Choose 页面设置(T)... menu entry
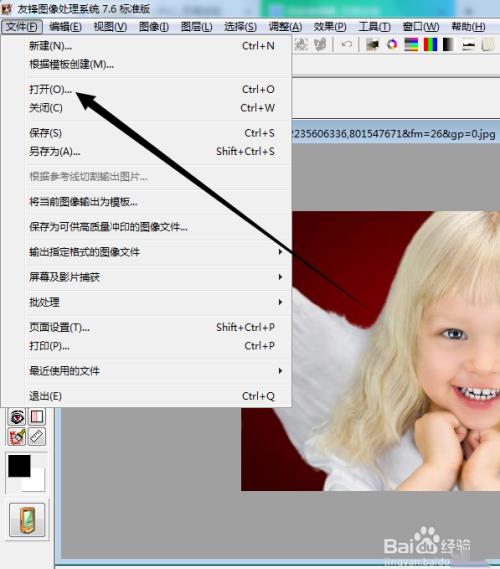Image resolution: width=500 pixels, height=569 pixels. tap(159, 327)
